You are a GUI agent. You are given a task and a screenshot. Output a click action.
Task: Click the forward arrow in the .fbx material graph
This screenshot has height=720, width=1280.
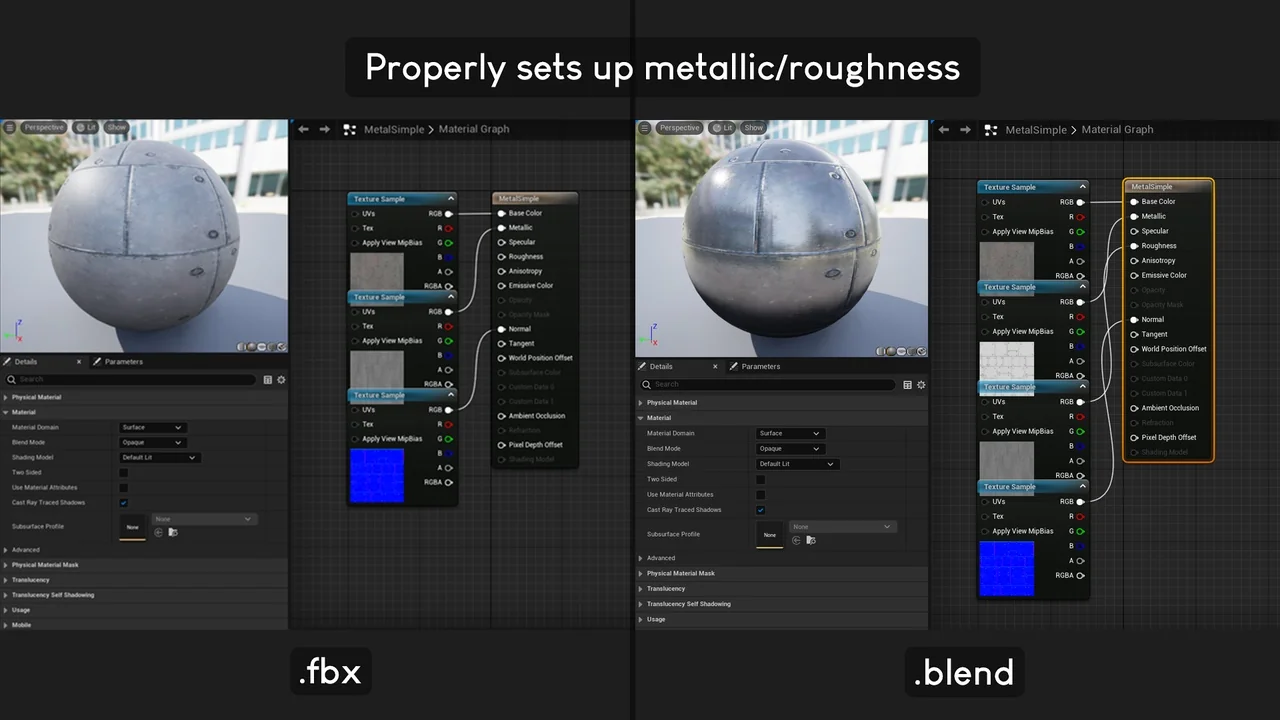coord(324,129)
